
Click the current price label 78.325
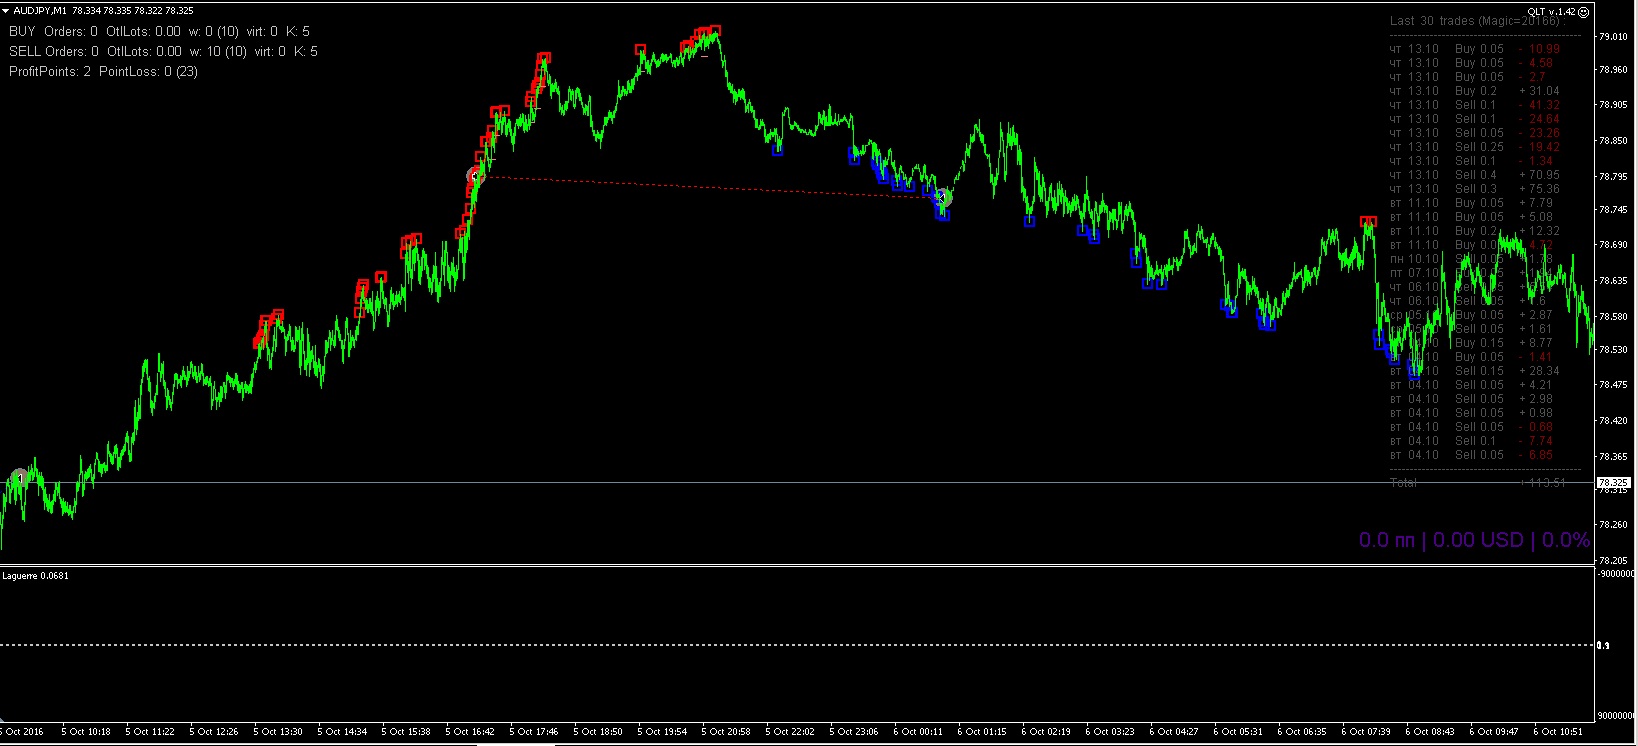tap(1614, 483)
